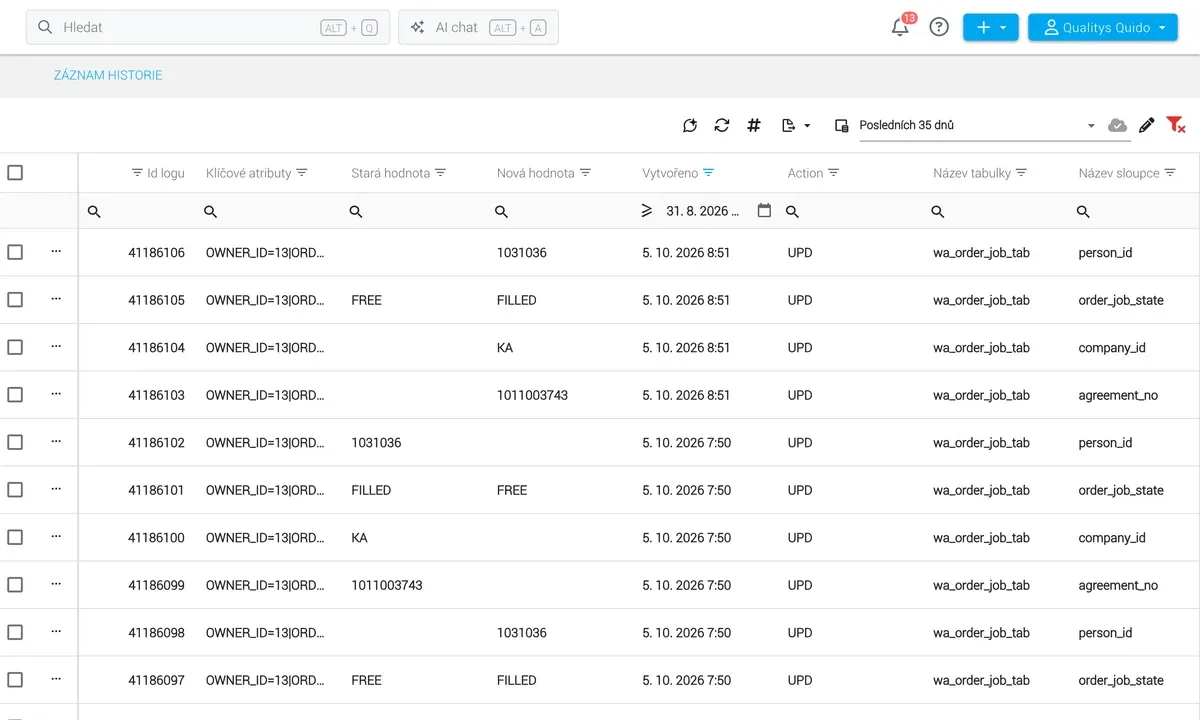
Task: Click the filter icon next to Action header
Action: pyautogui.click(x=834, y=173)
